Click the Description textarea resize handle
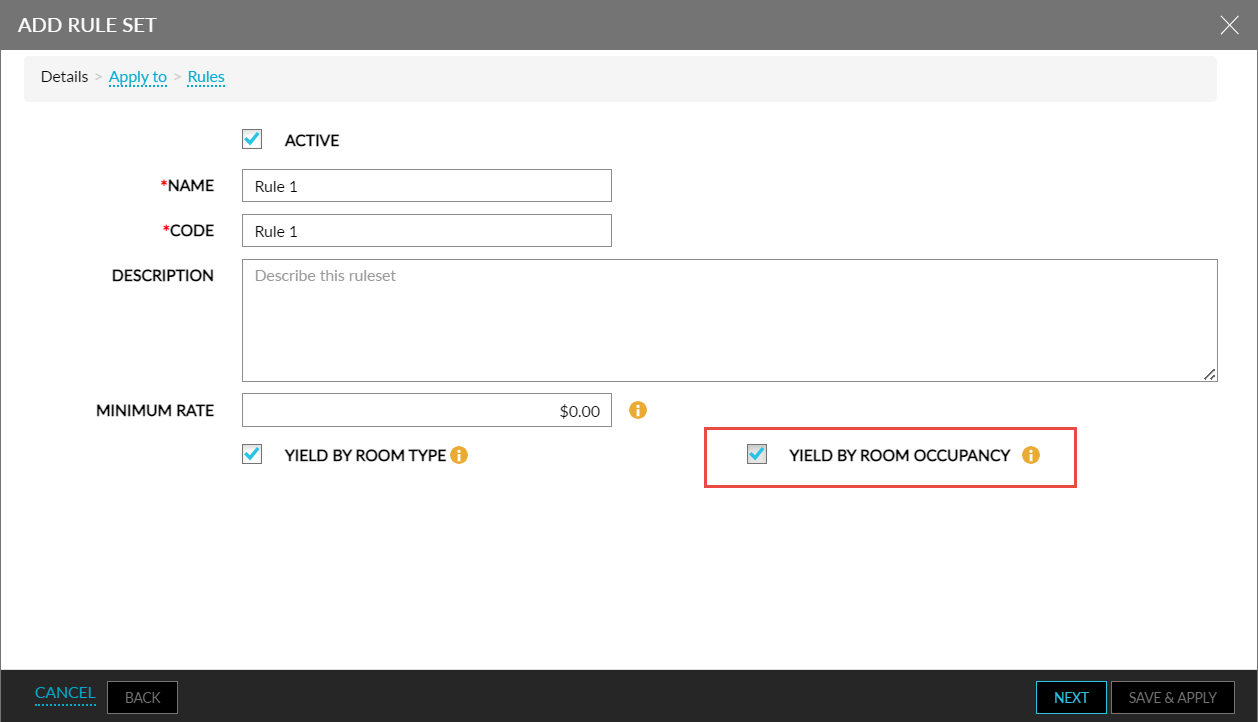 (1210, 373)
